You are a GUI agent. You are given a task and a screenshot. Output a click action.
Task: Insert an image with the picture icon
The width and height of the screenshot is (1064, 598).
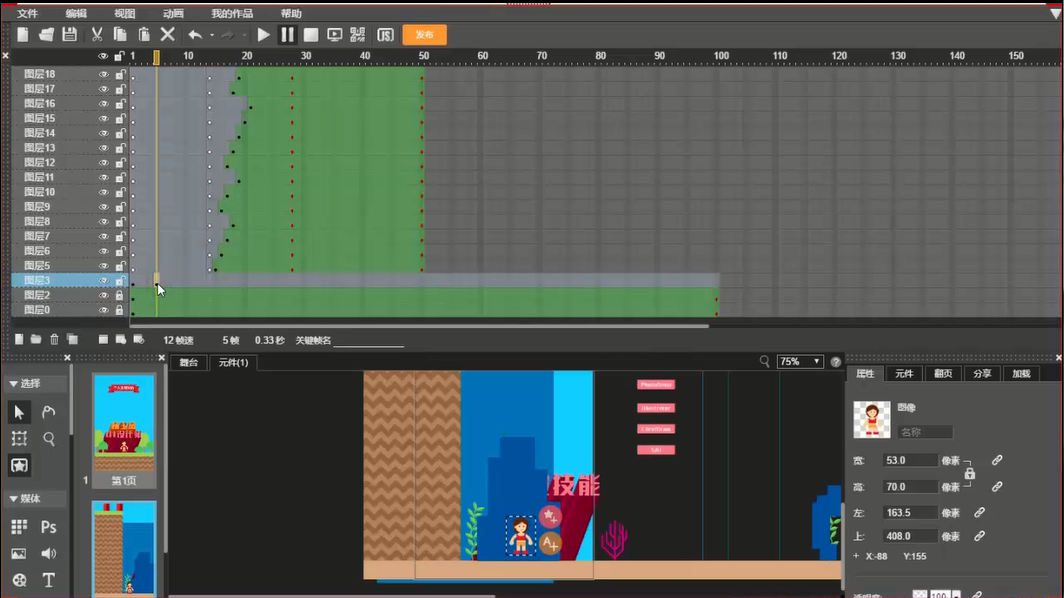coord(19,554)
